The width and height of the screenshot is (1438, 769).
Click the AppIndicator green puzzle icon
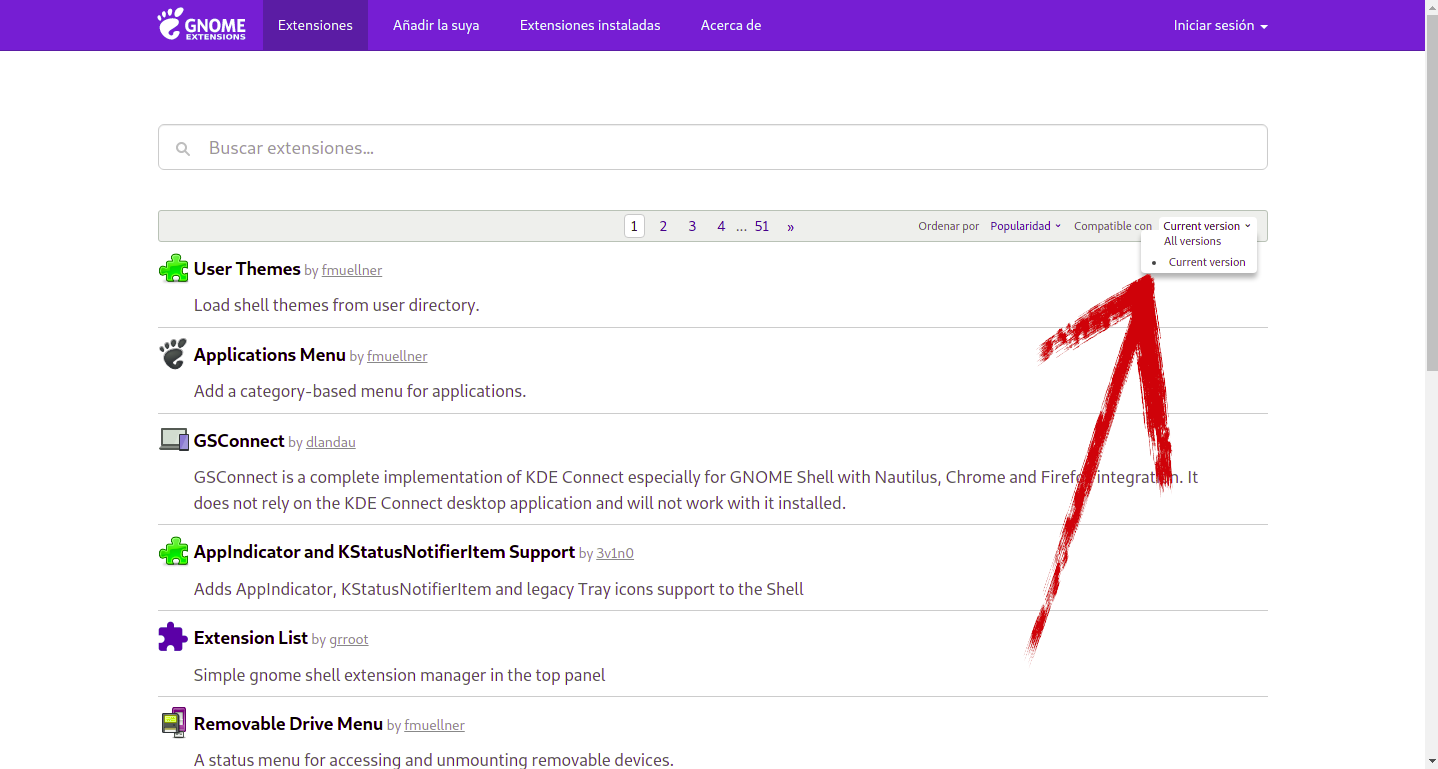click(x=173, y=551)
